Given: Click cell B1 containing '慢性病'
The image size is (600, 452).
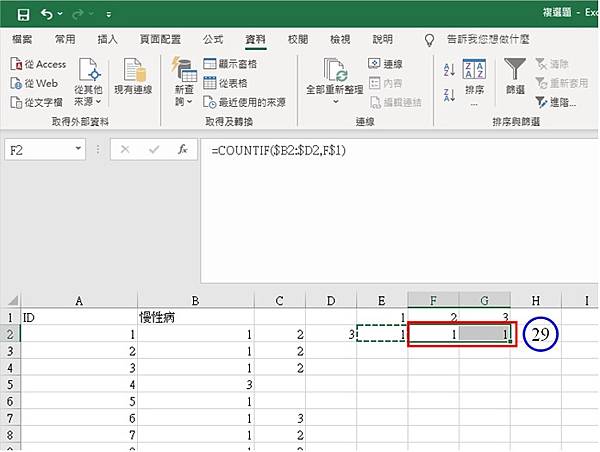Looking at the screenshot, I should tap(196, 317).
